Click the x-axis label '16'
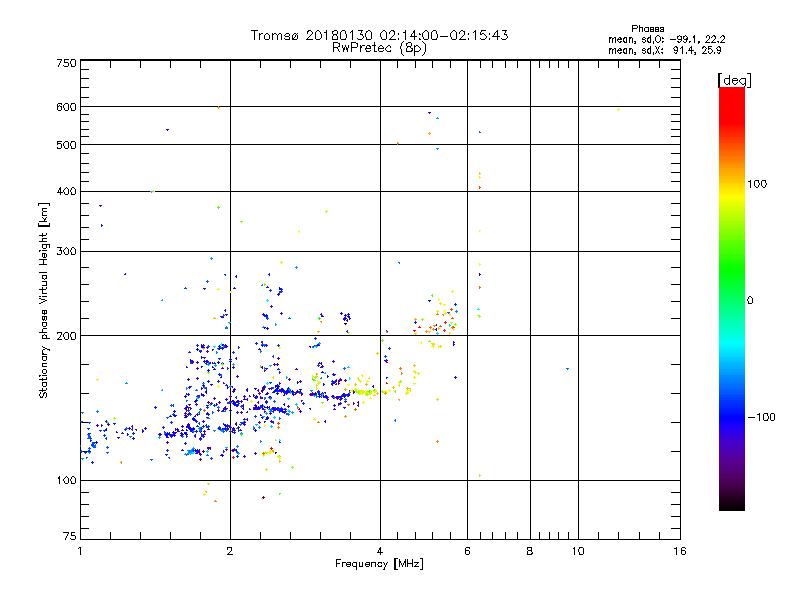Screen dimensions: 800x600 tap(680, 551)
